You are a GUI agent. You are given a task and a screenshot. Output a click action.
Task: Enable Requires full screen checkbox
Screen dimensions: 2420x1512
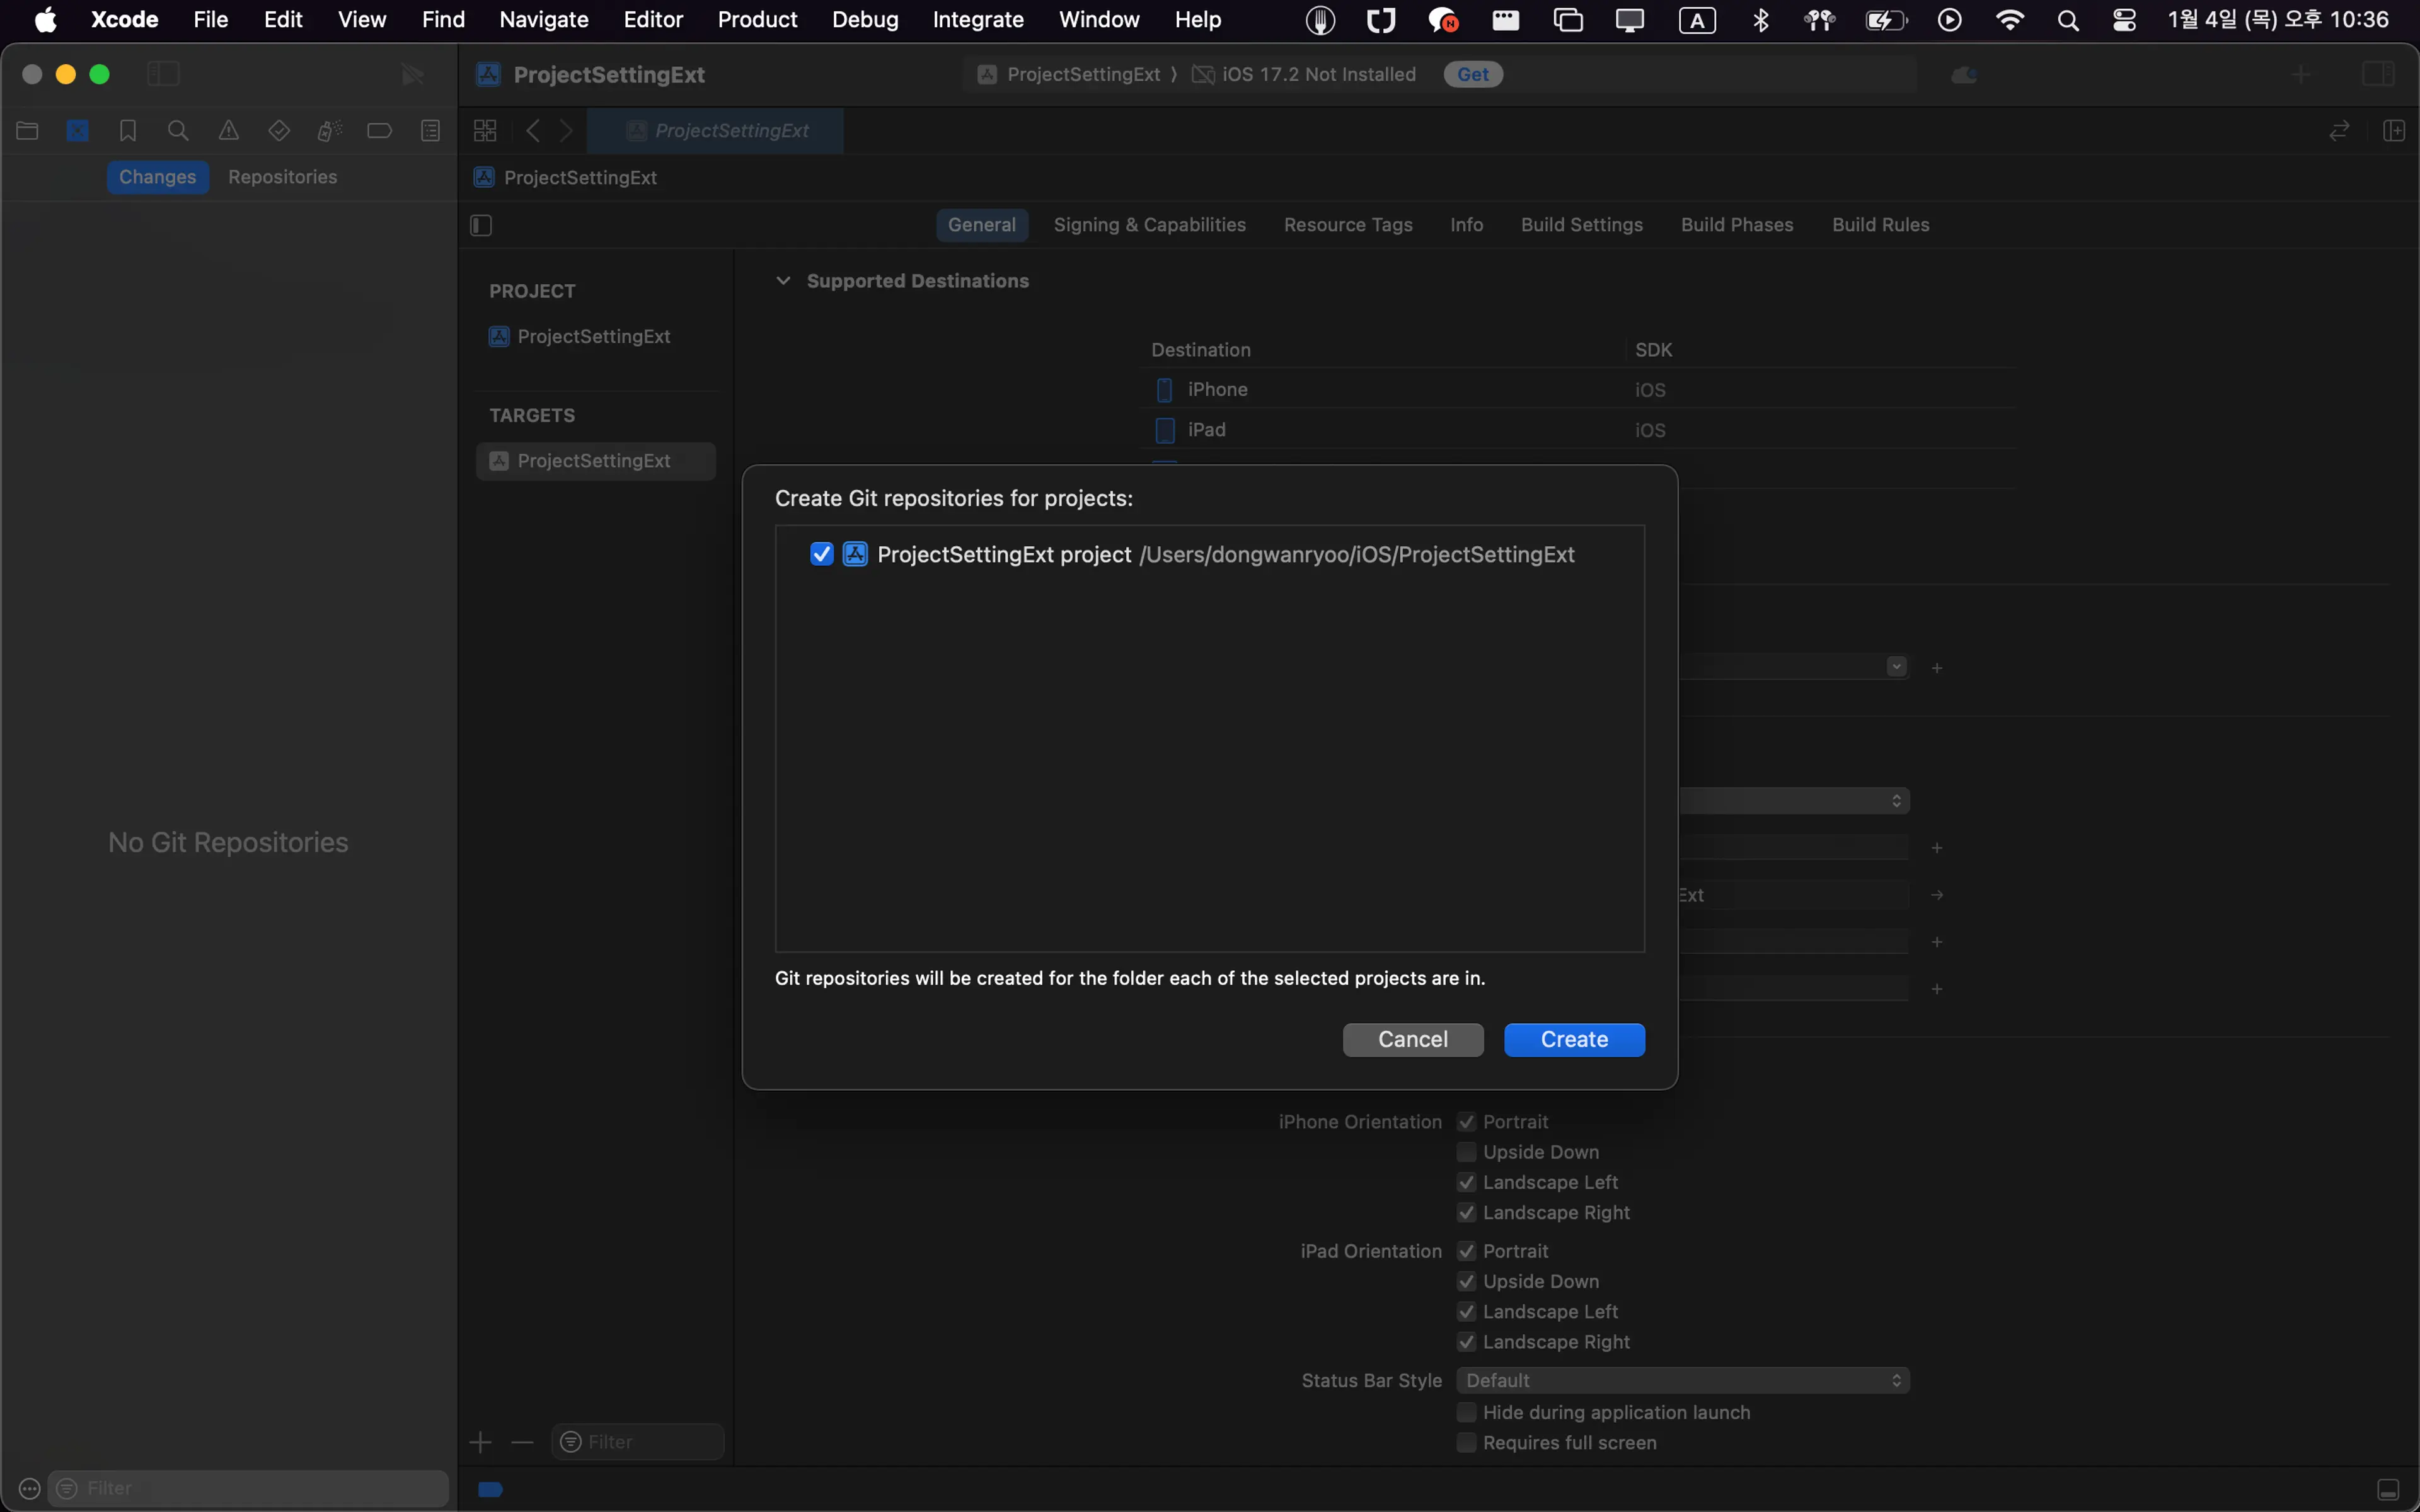(x=1466, y=1442)
